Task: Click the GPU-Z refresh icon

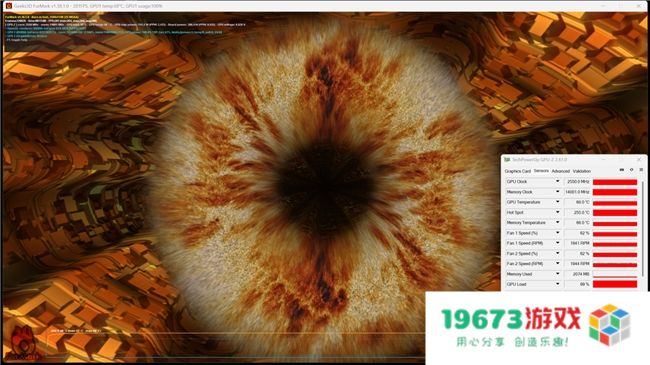Action: point(631,170)
